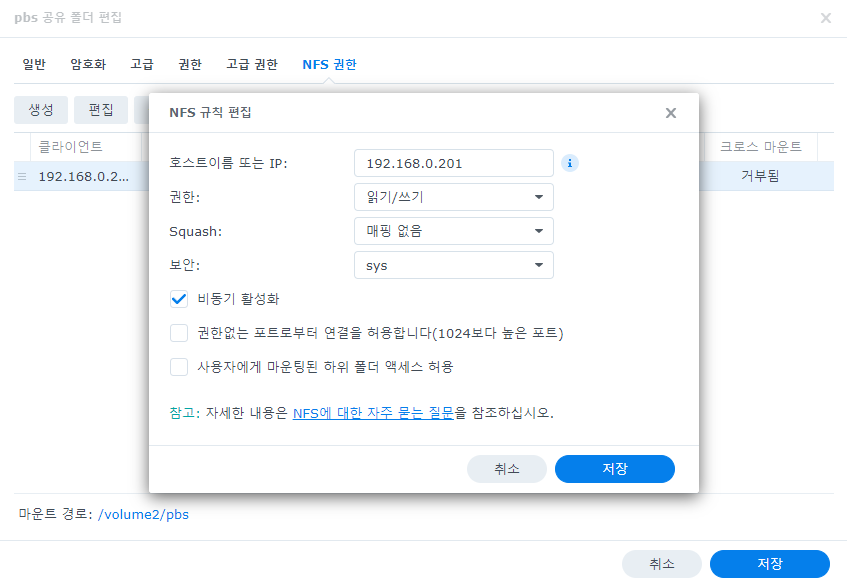The height and width of the screenshot is (585, 847).
Task: Enable 하위 폴더 액세스 허용 checkbox
Action: point(179,367)
